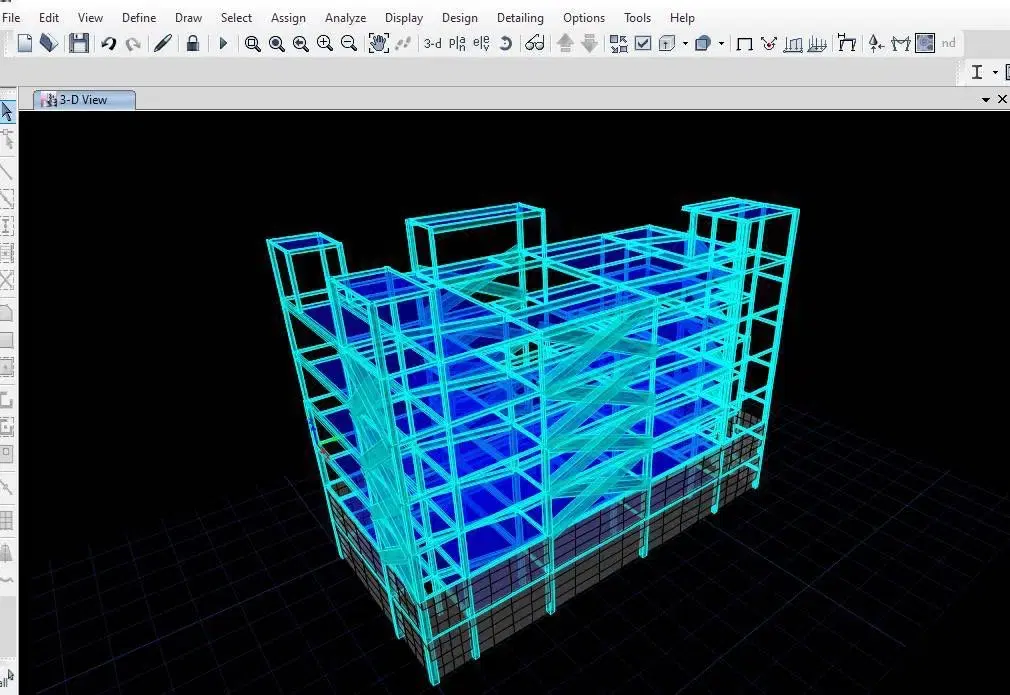
Task: Open the Detailing menu
Action: (x=520, y=18)
